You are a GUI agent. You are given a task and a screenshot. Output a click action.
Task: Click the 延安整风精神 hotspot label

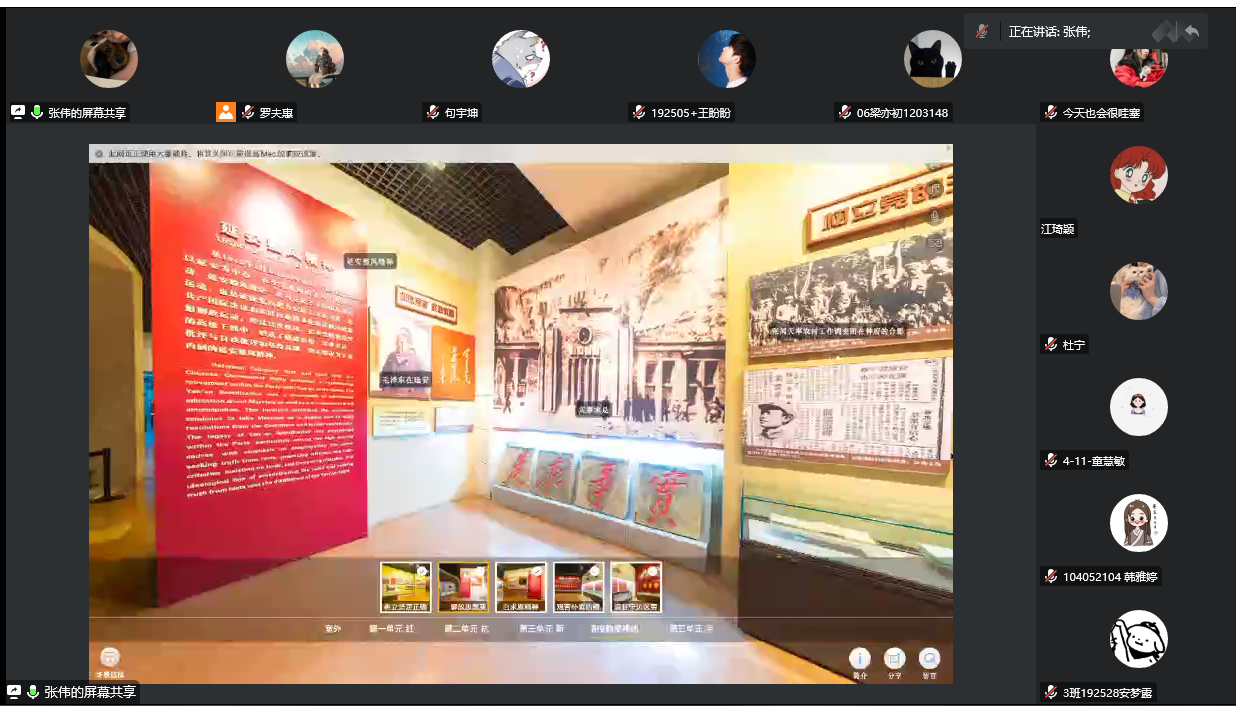[370, 261]
